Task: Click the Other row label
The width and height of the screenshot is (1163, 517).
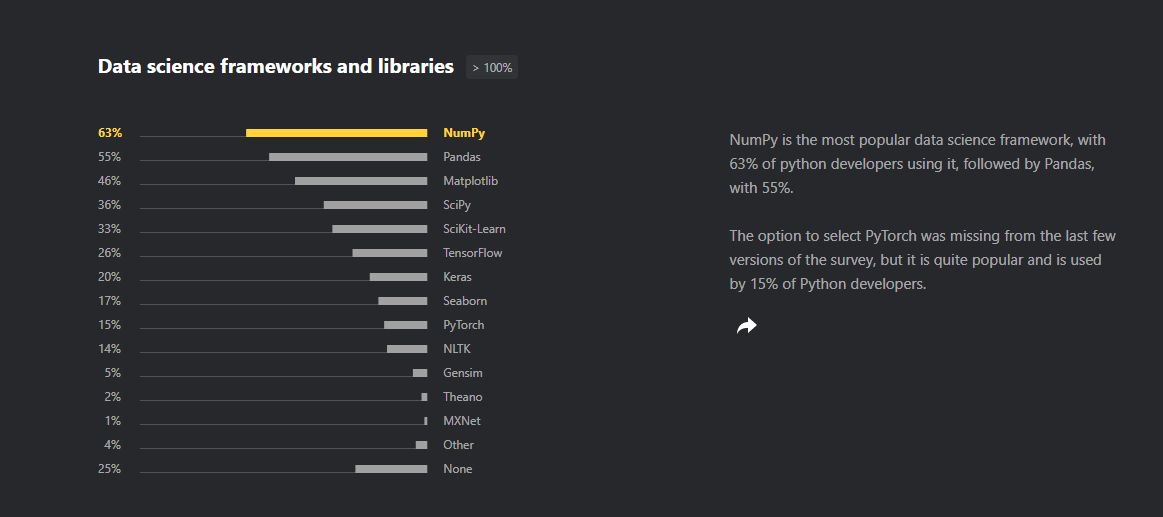Action: (459, 445)
